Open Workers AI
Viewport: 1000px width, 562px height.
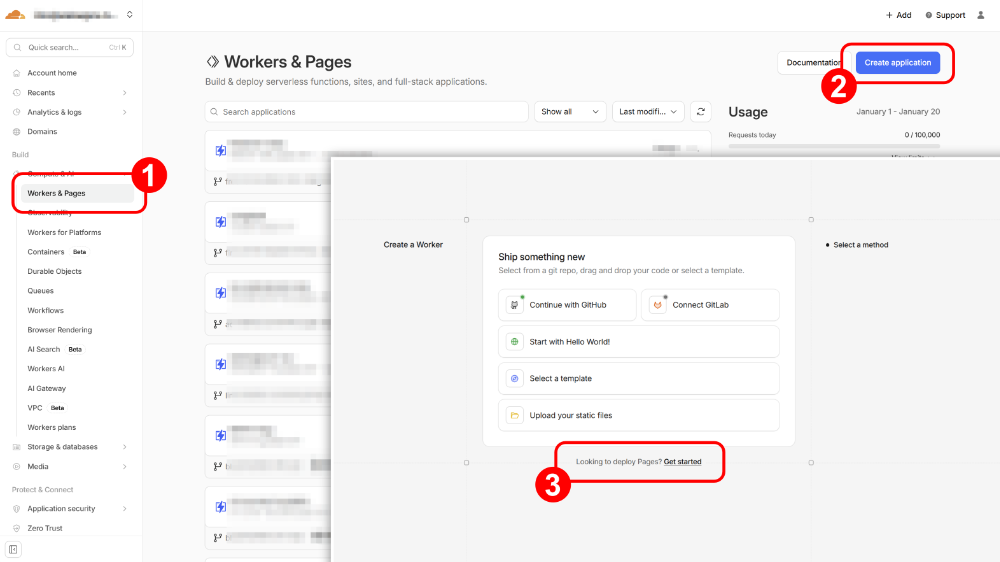point(46,369)
